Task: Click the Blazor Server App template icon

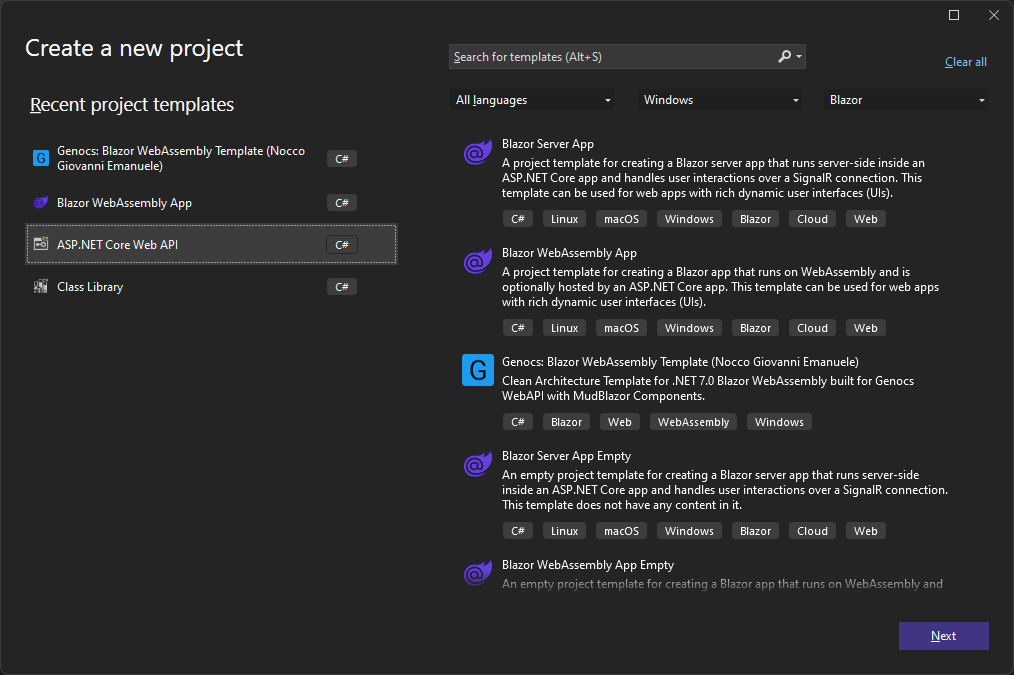Action: (476, 153)
